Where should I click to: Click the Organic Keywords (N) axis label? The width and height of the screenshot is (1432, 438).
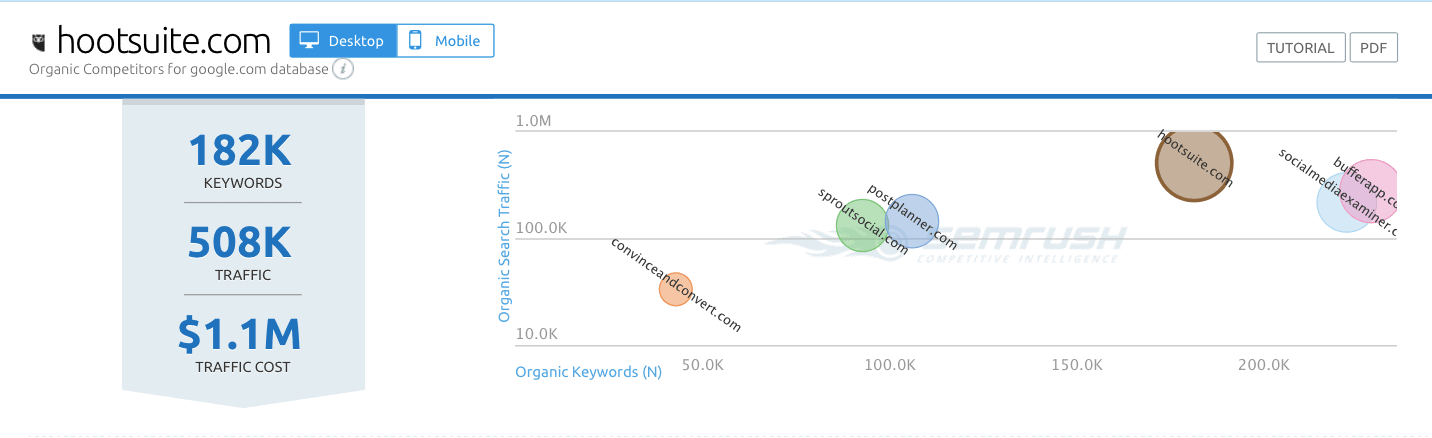pyautogui.click(x=589, y=372)
